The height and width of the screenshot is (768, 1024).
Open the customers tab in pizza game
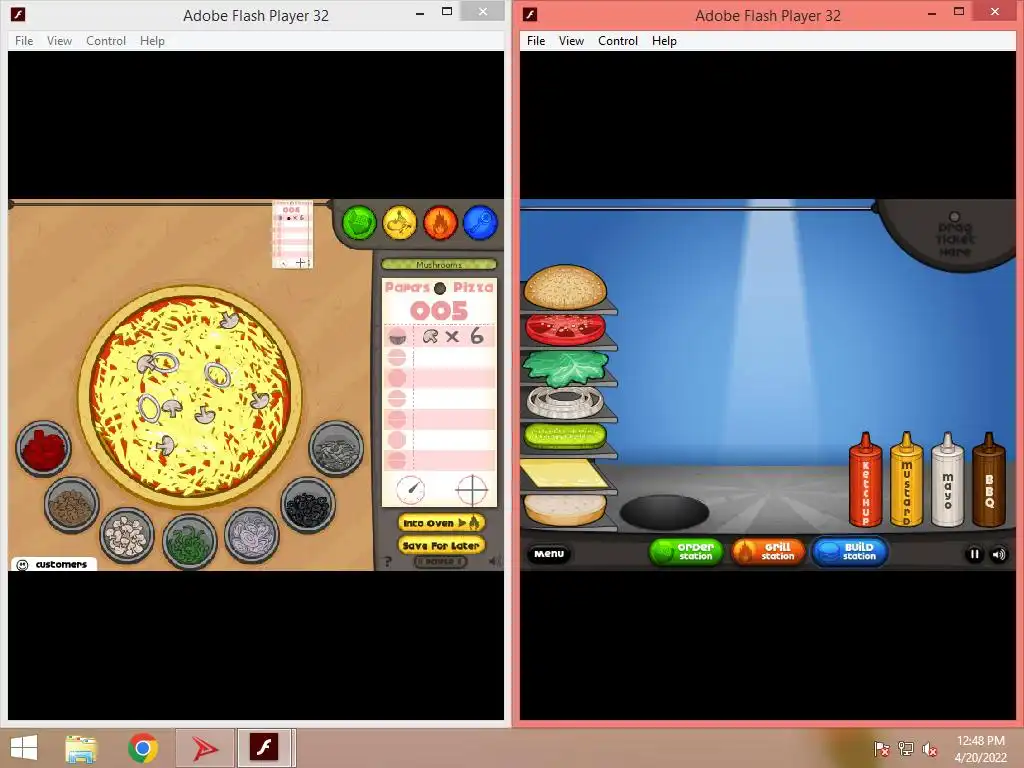click(x=54, y=564)
